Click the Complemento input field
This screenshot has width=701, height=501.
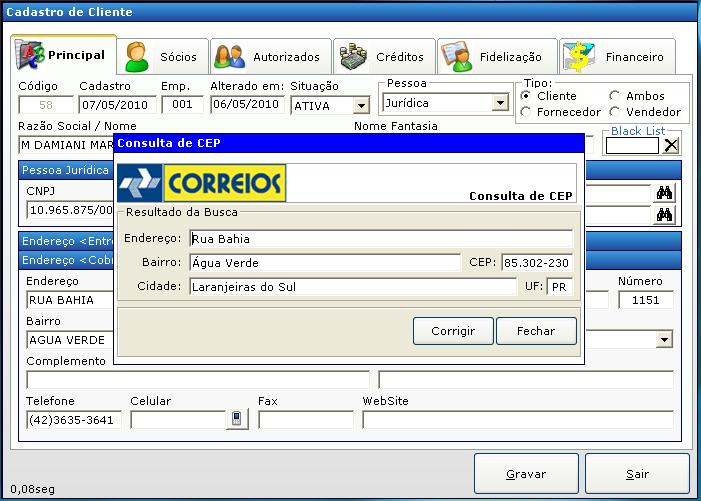coord(198,380)
